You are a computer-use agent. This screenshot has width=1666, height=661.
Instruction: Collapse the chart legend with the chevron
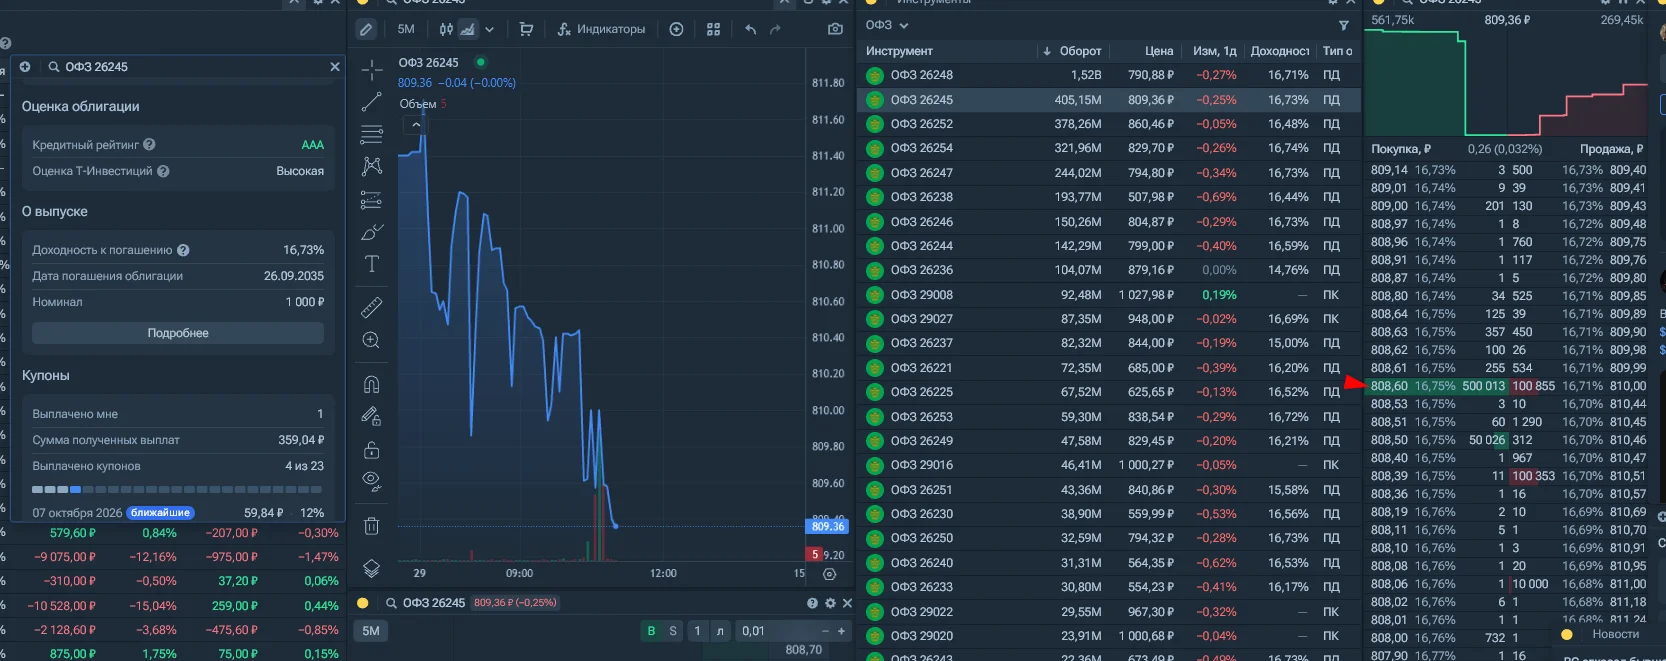(416, 125)
